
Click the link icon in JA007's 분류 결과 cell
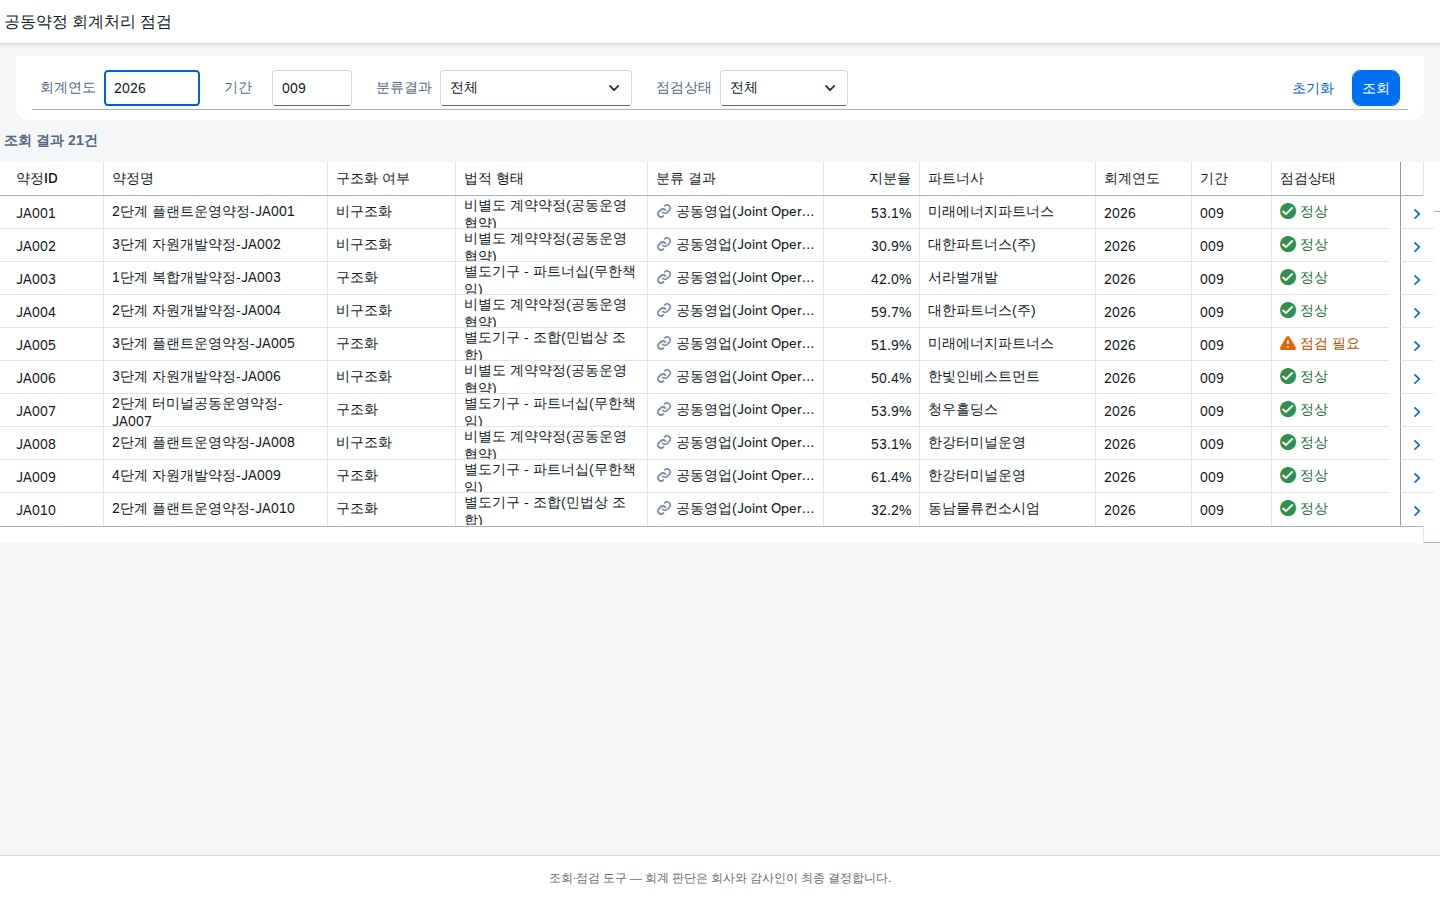(x=663, y=410)
